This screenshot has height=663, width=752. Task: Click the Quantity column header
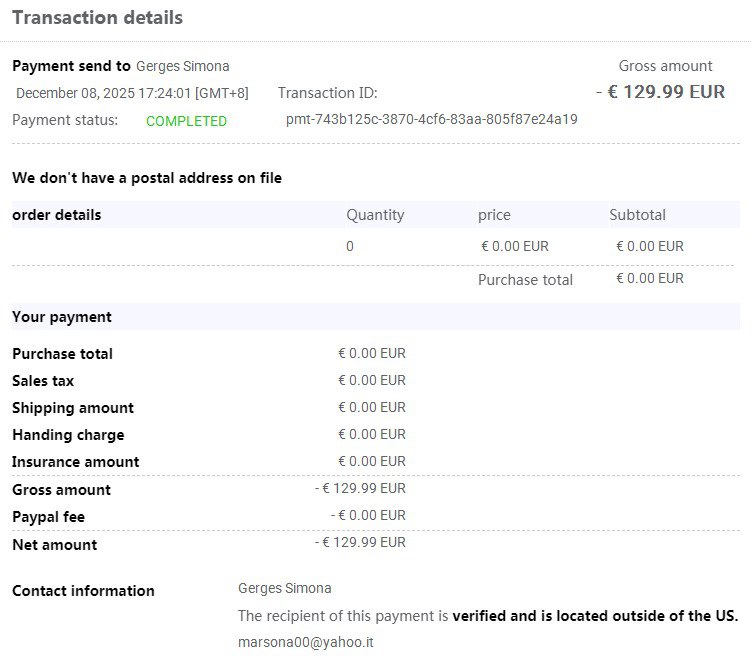375,215
